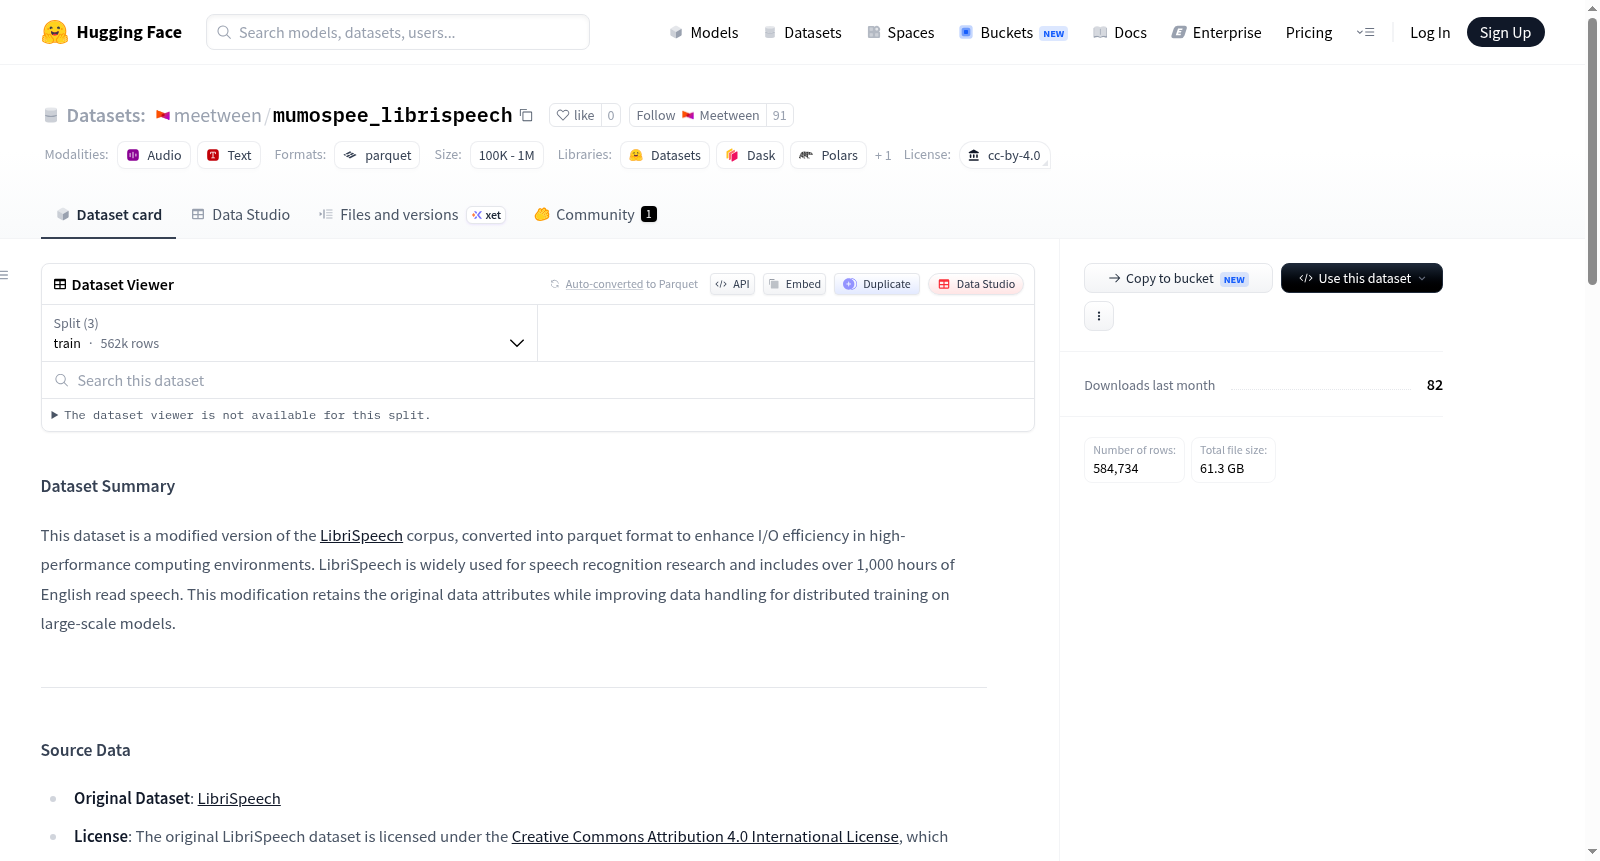Open Data Studio from the viewer header
The image size is (1600, 861).
click(975, 284)
